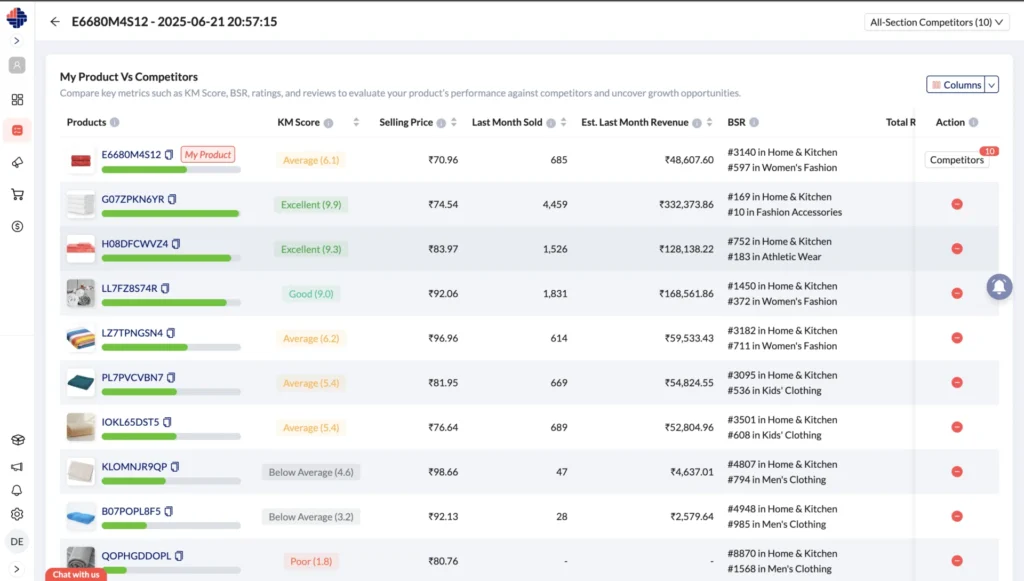Click the Columns button
The width and height of the screenshot is (1024, 581).
click(955, 85)
